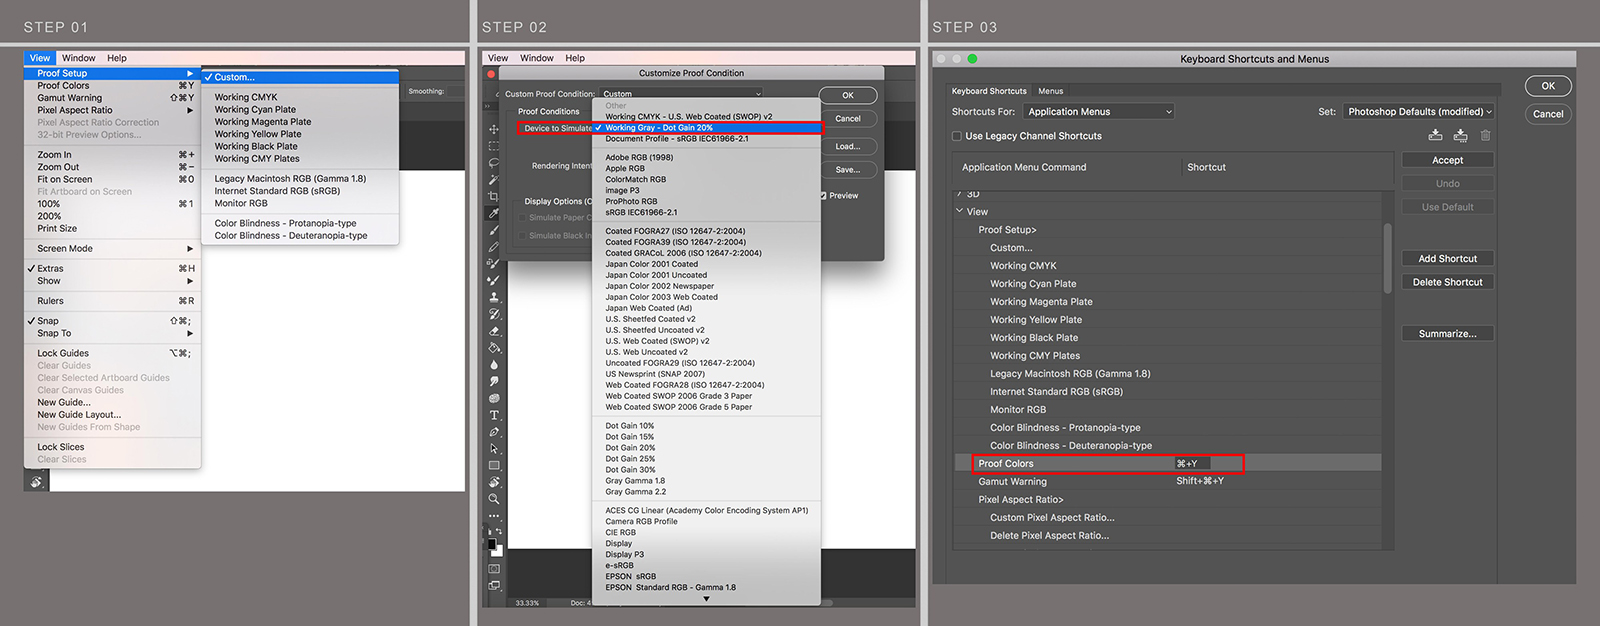Switch to the Menus tab
Screen dimensions: 1600x626
pos(1051,91)
